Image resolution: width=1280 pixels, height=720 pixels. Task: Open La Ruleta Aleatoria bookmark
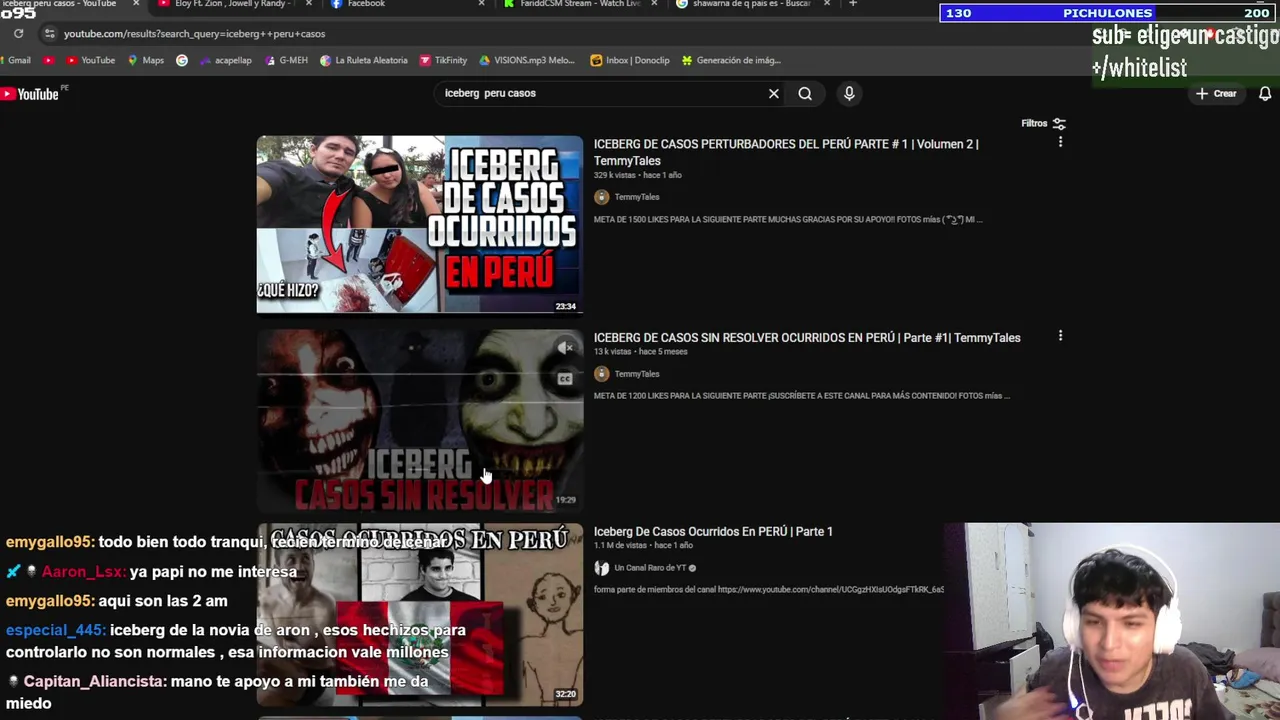click(x=364, y=60)
